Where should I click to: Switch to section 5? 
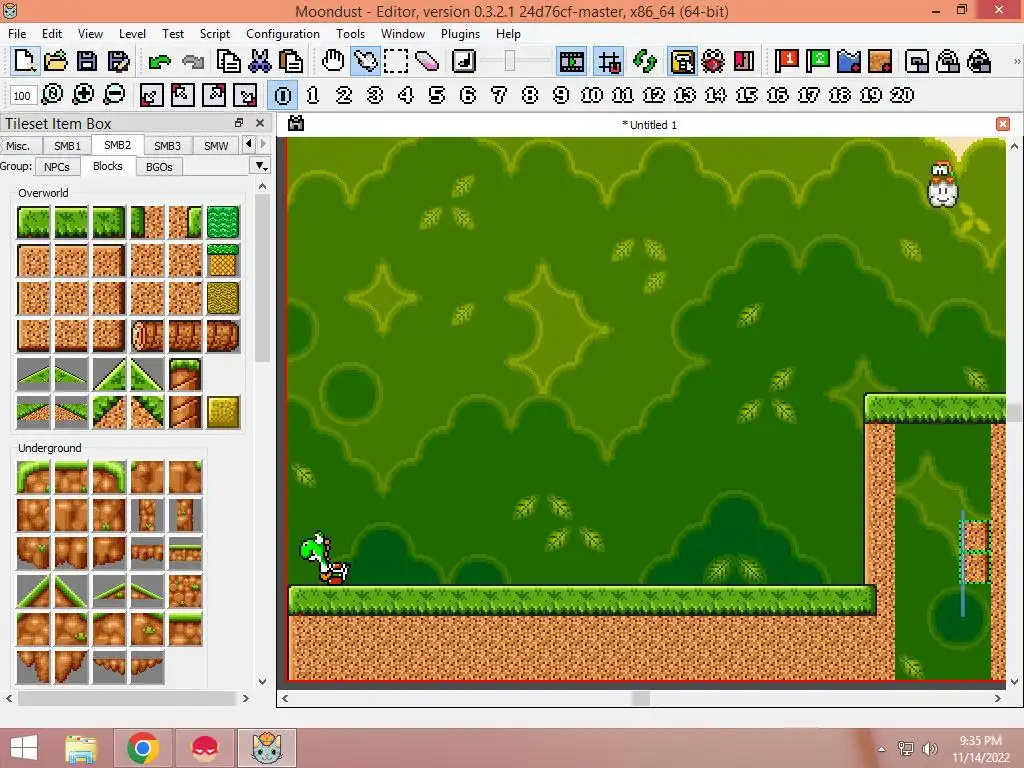(x=437, y=95)
